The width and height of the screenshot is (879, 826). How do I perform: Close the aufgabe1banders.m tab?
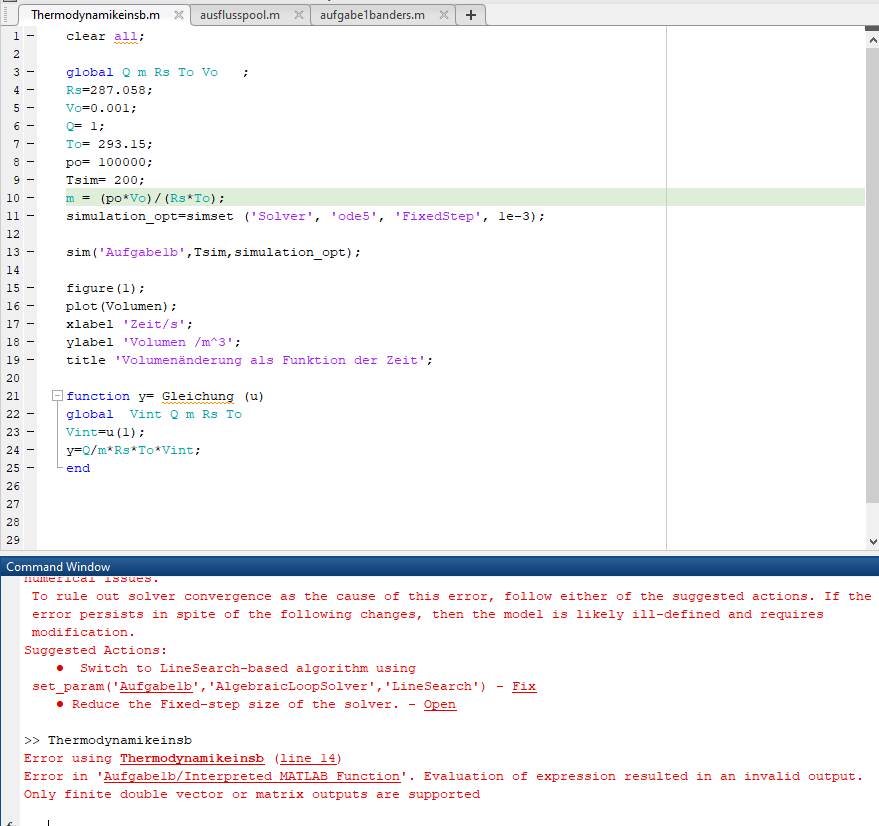point(444,15)
